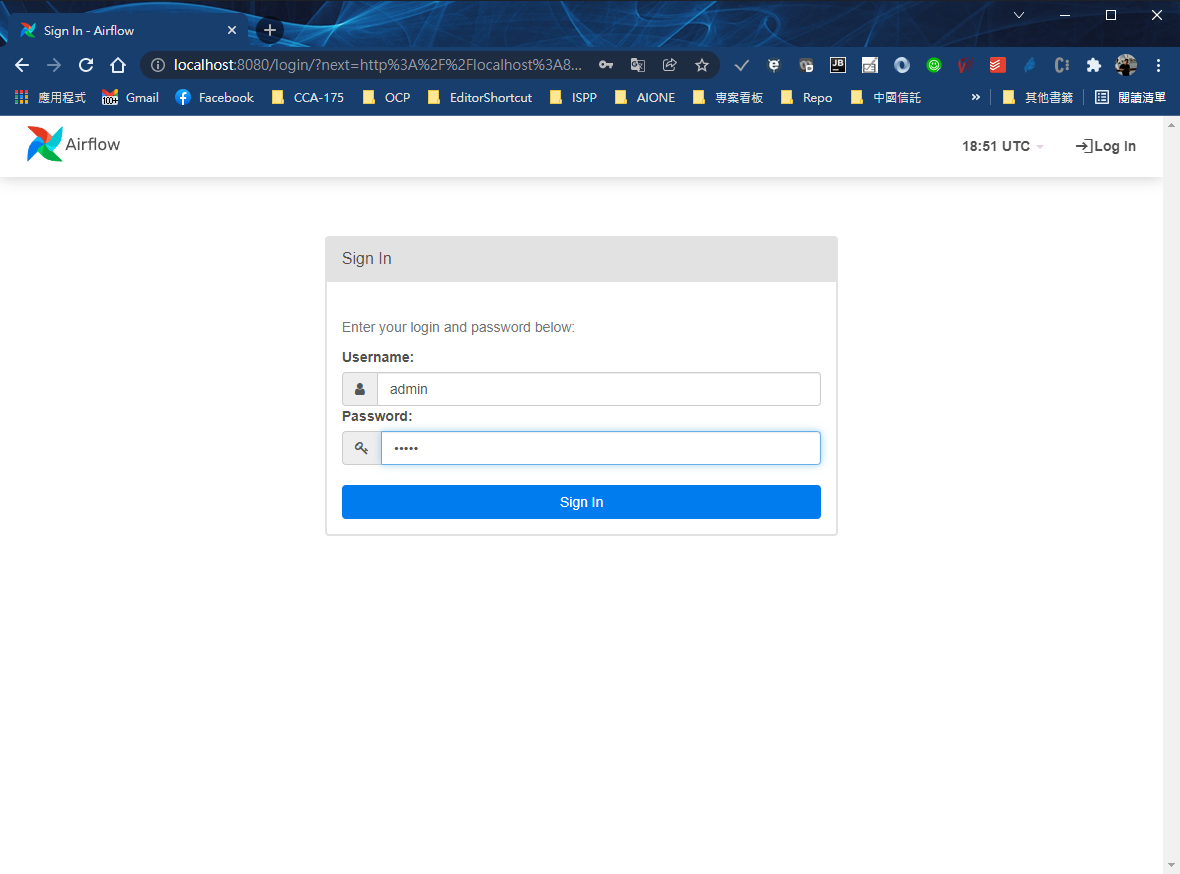Open the password manager key icon in address bar
This screenshot has height=874, width=1180.
coord(606,64)
